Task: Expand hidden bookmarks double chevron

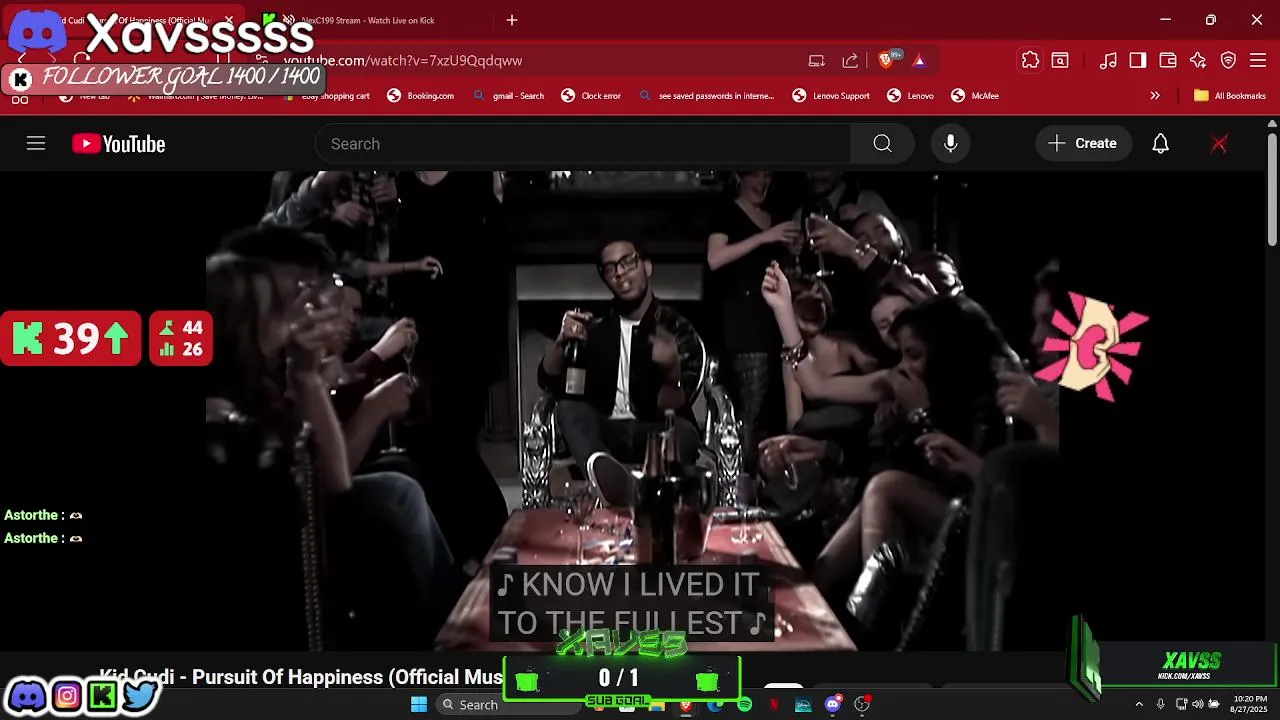Action: pyautogui.click(x=1155, y=96)
